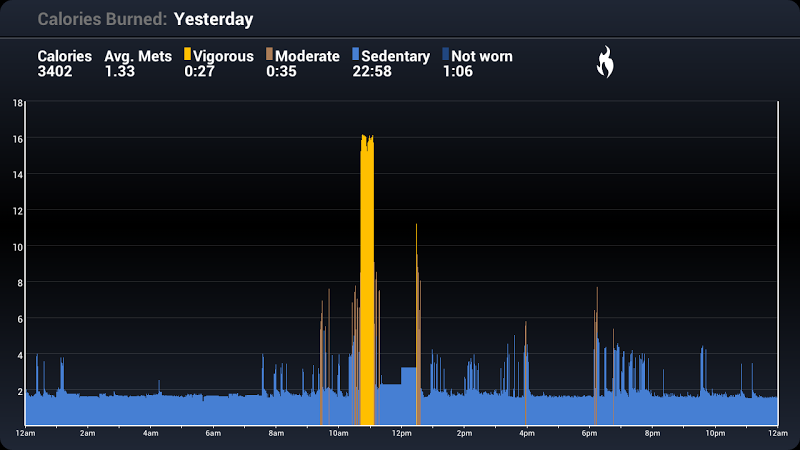Select the Moderate 0:35 duration value
The image size is (800, 450).
(x=283, y=72)
